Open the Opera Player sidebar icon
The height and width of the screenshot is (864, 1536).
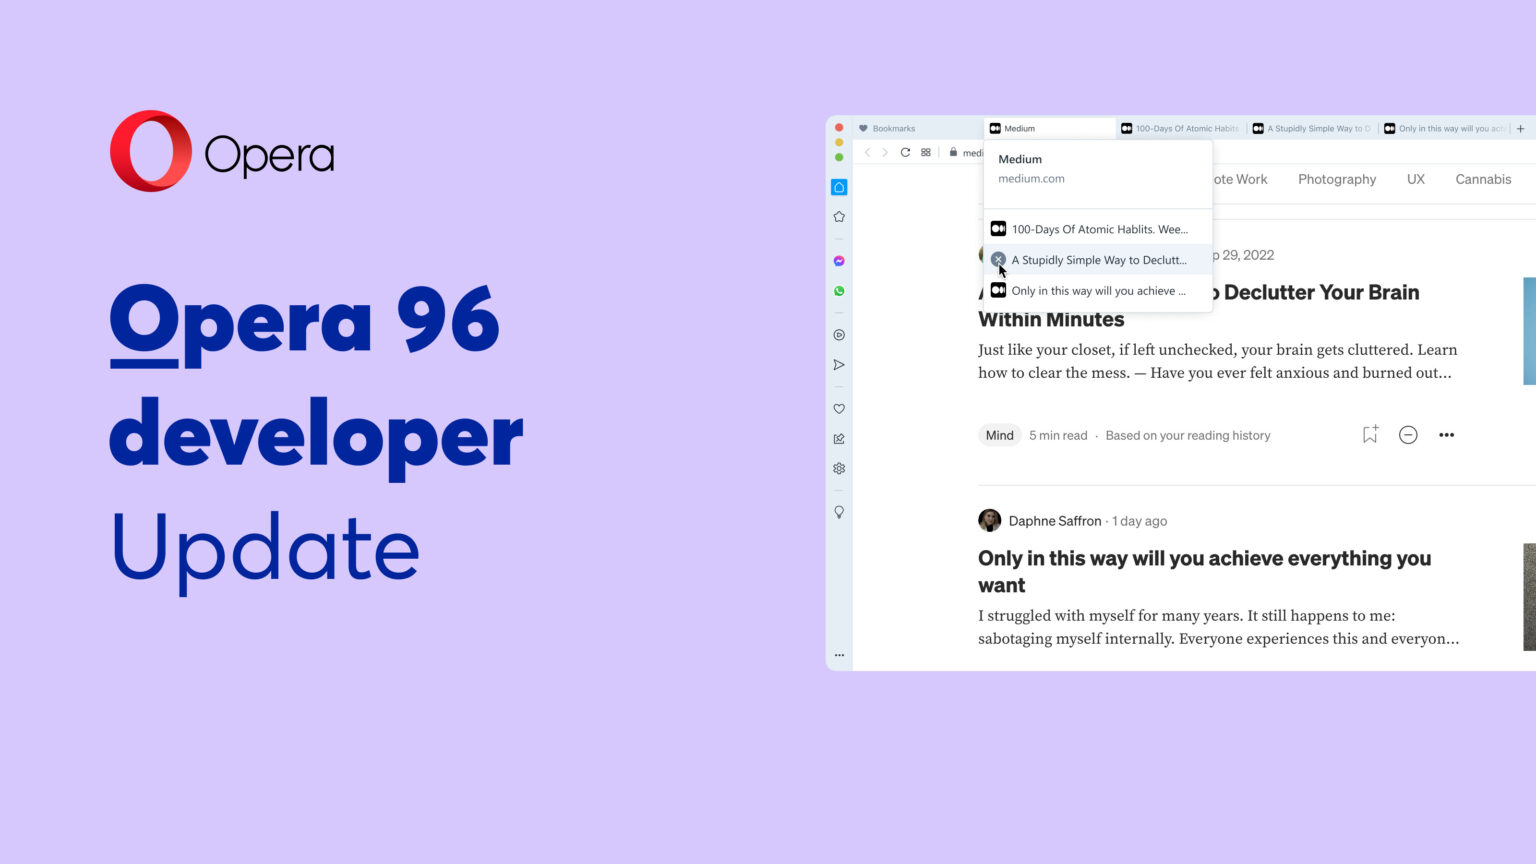(839, 335)
